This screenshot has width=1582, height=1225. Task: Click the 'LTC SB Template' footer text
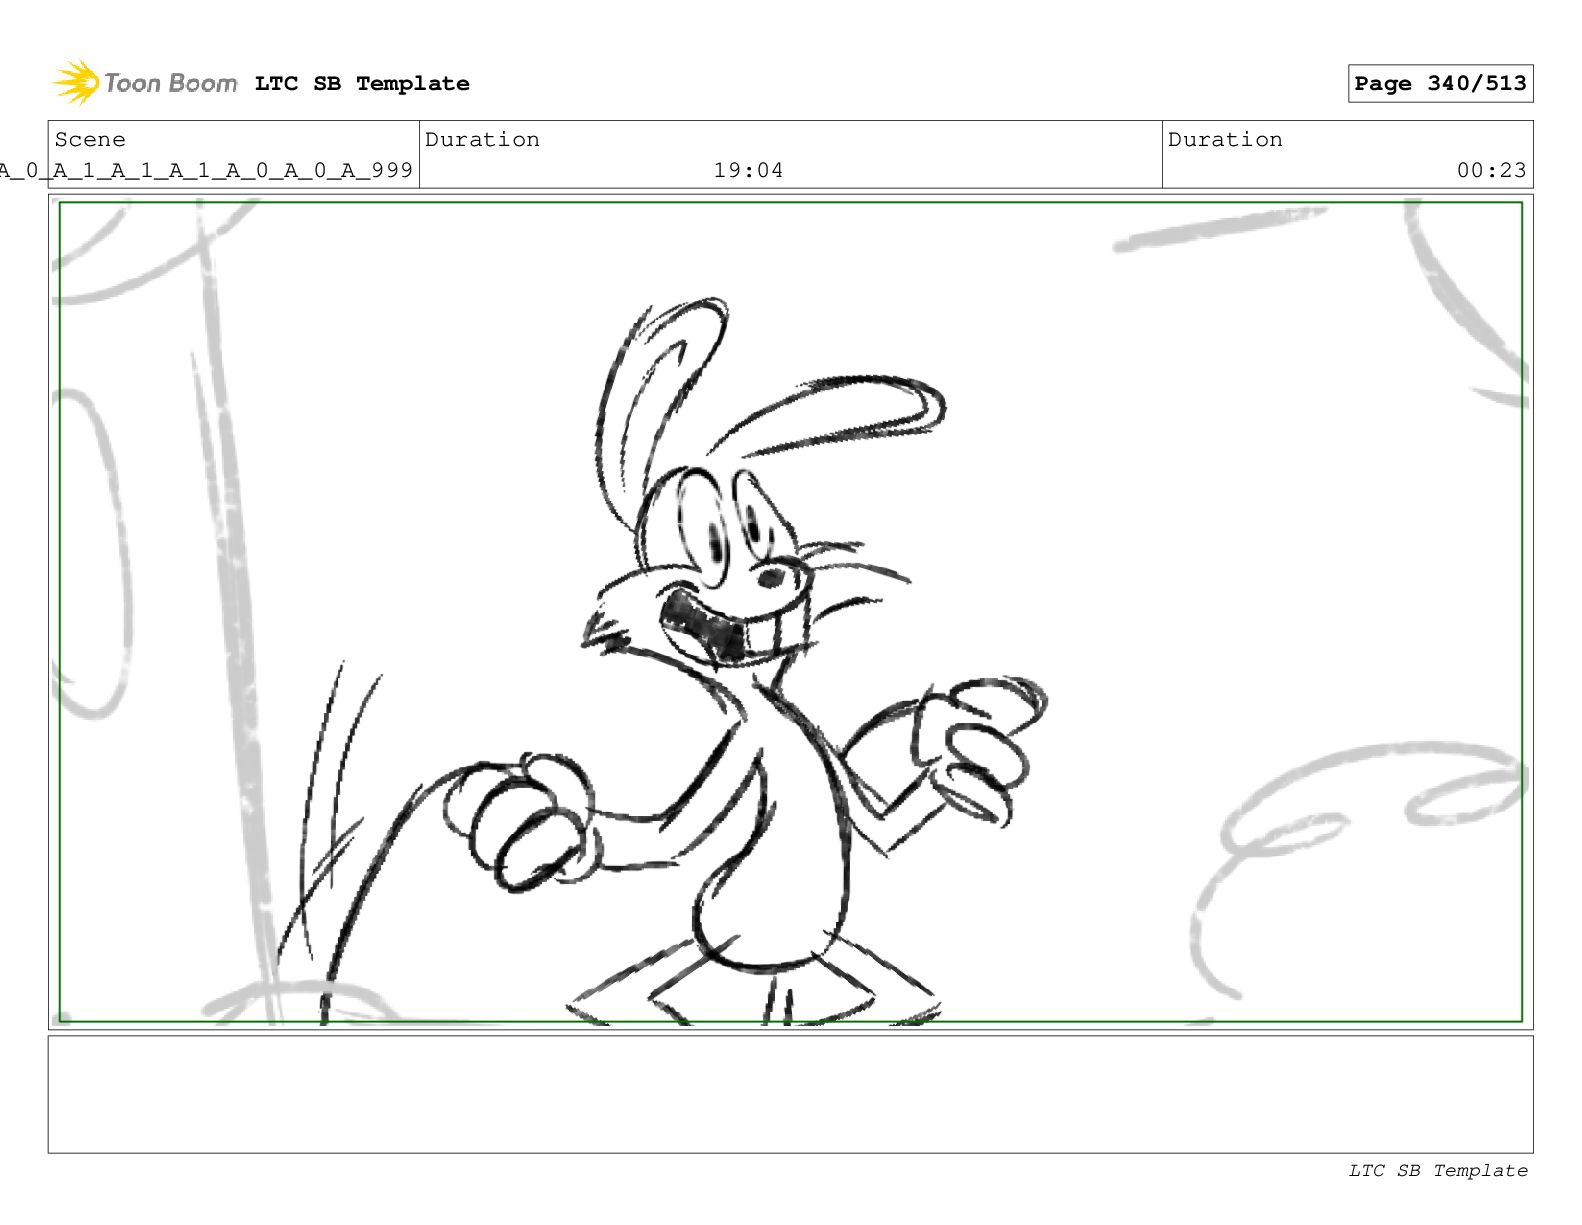(1438, 1171)
